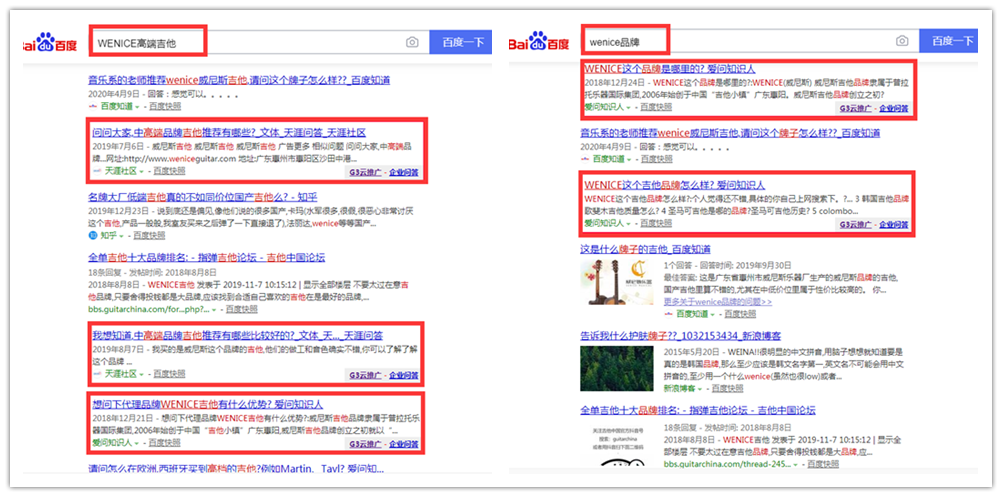
Task: Open result 告诉我什么护肤牌子 新浪博客
Action: [681, 336]
